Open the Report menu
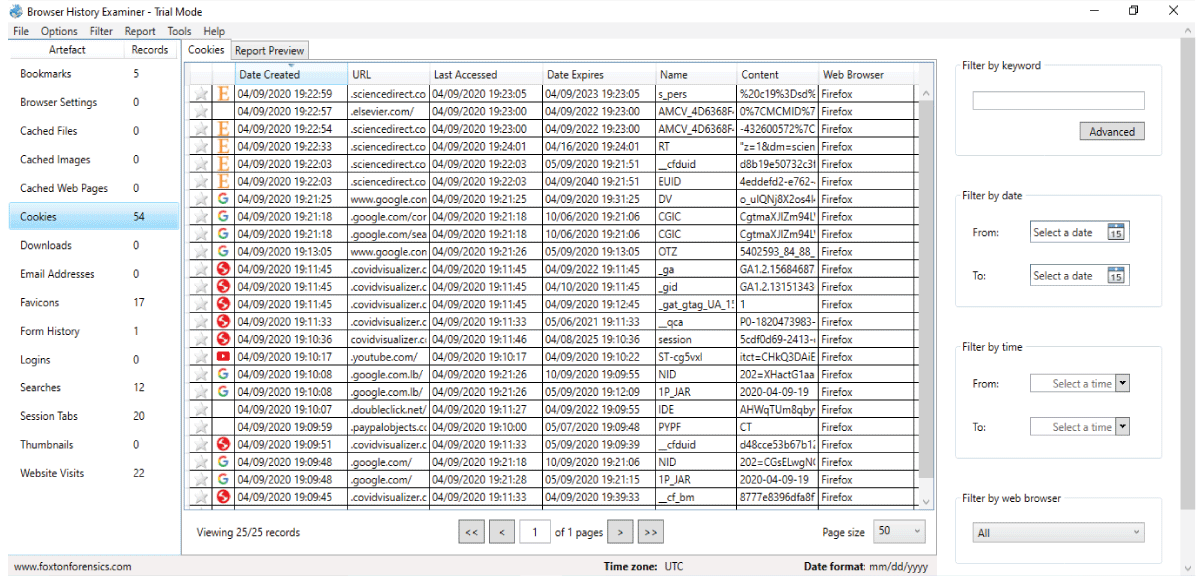1200x576 pixels. tap(140, 31)
